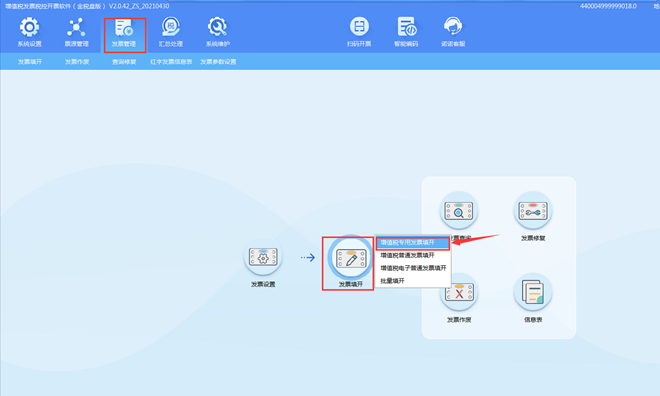Image resolution: width=660 pixels, height=396 pixels.
Task: Open 发票参数设置 submenu tab
Action: point(218,62)
